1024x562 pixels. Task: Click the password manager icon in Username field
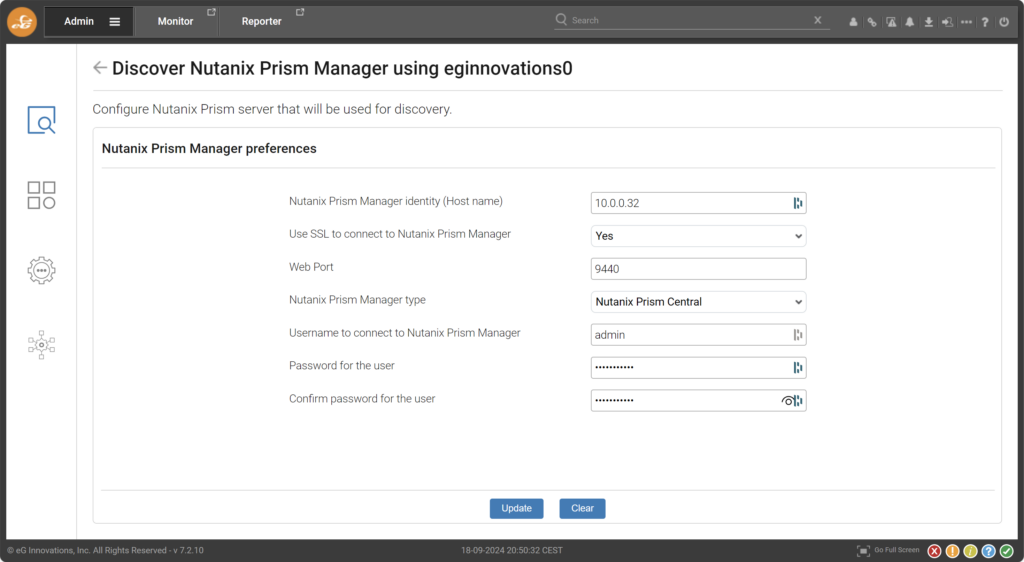coord(797,335)
